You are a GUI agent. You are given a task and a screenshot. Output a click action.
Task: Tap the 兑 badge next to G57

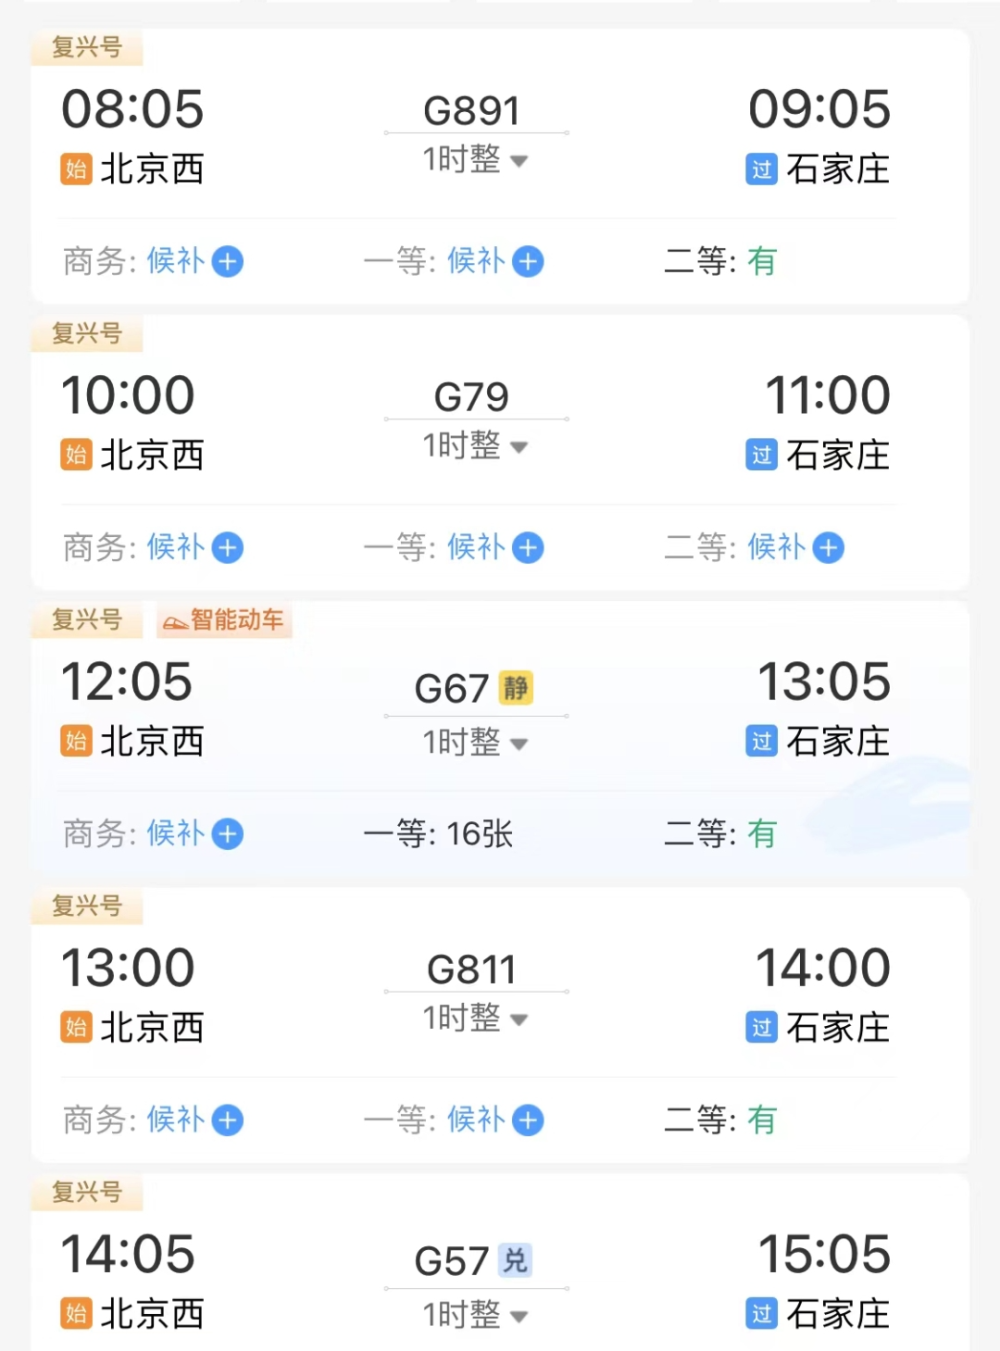tap(515, 1260)
